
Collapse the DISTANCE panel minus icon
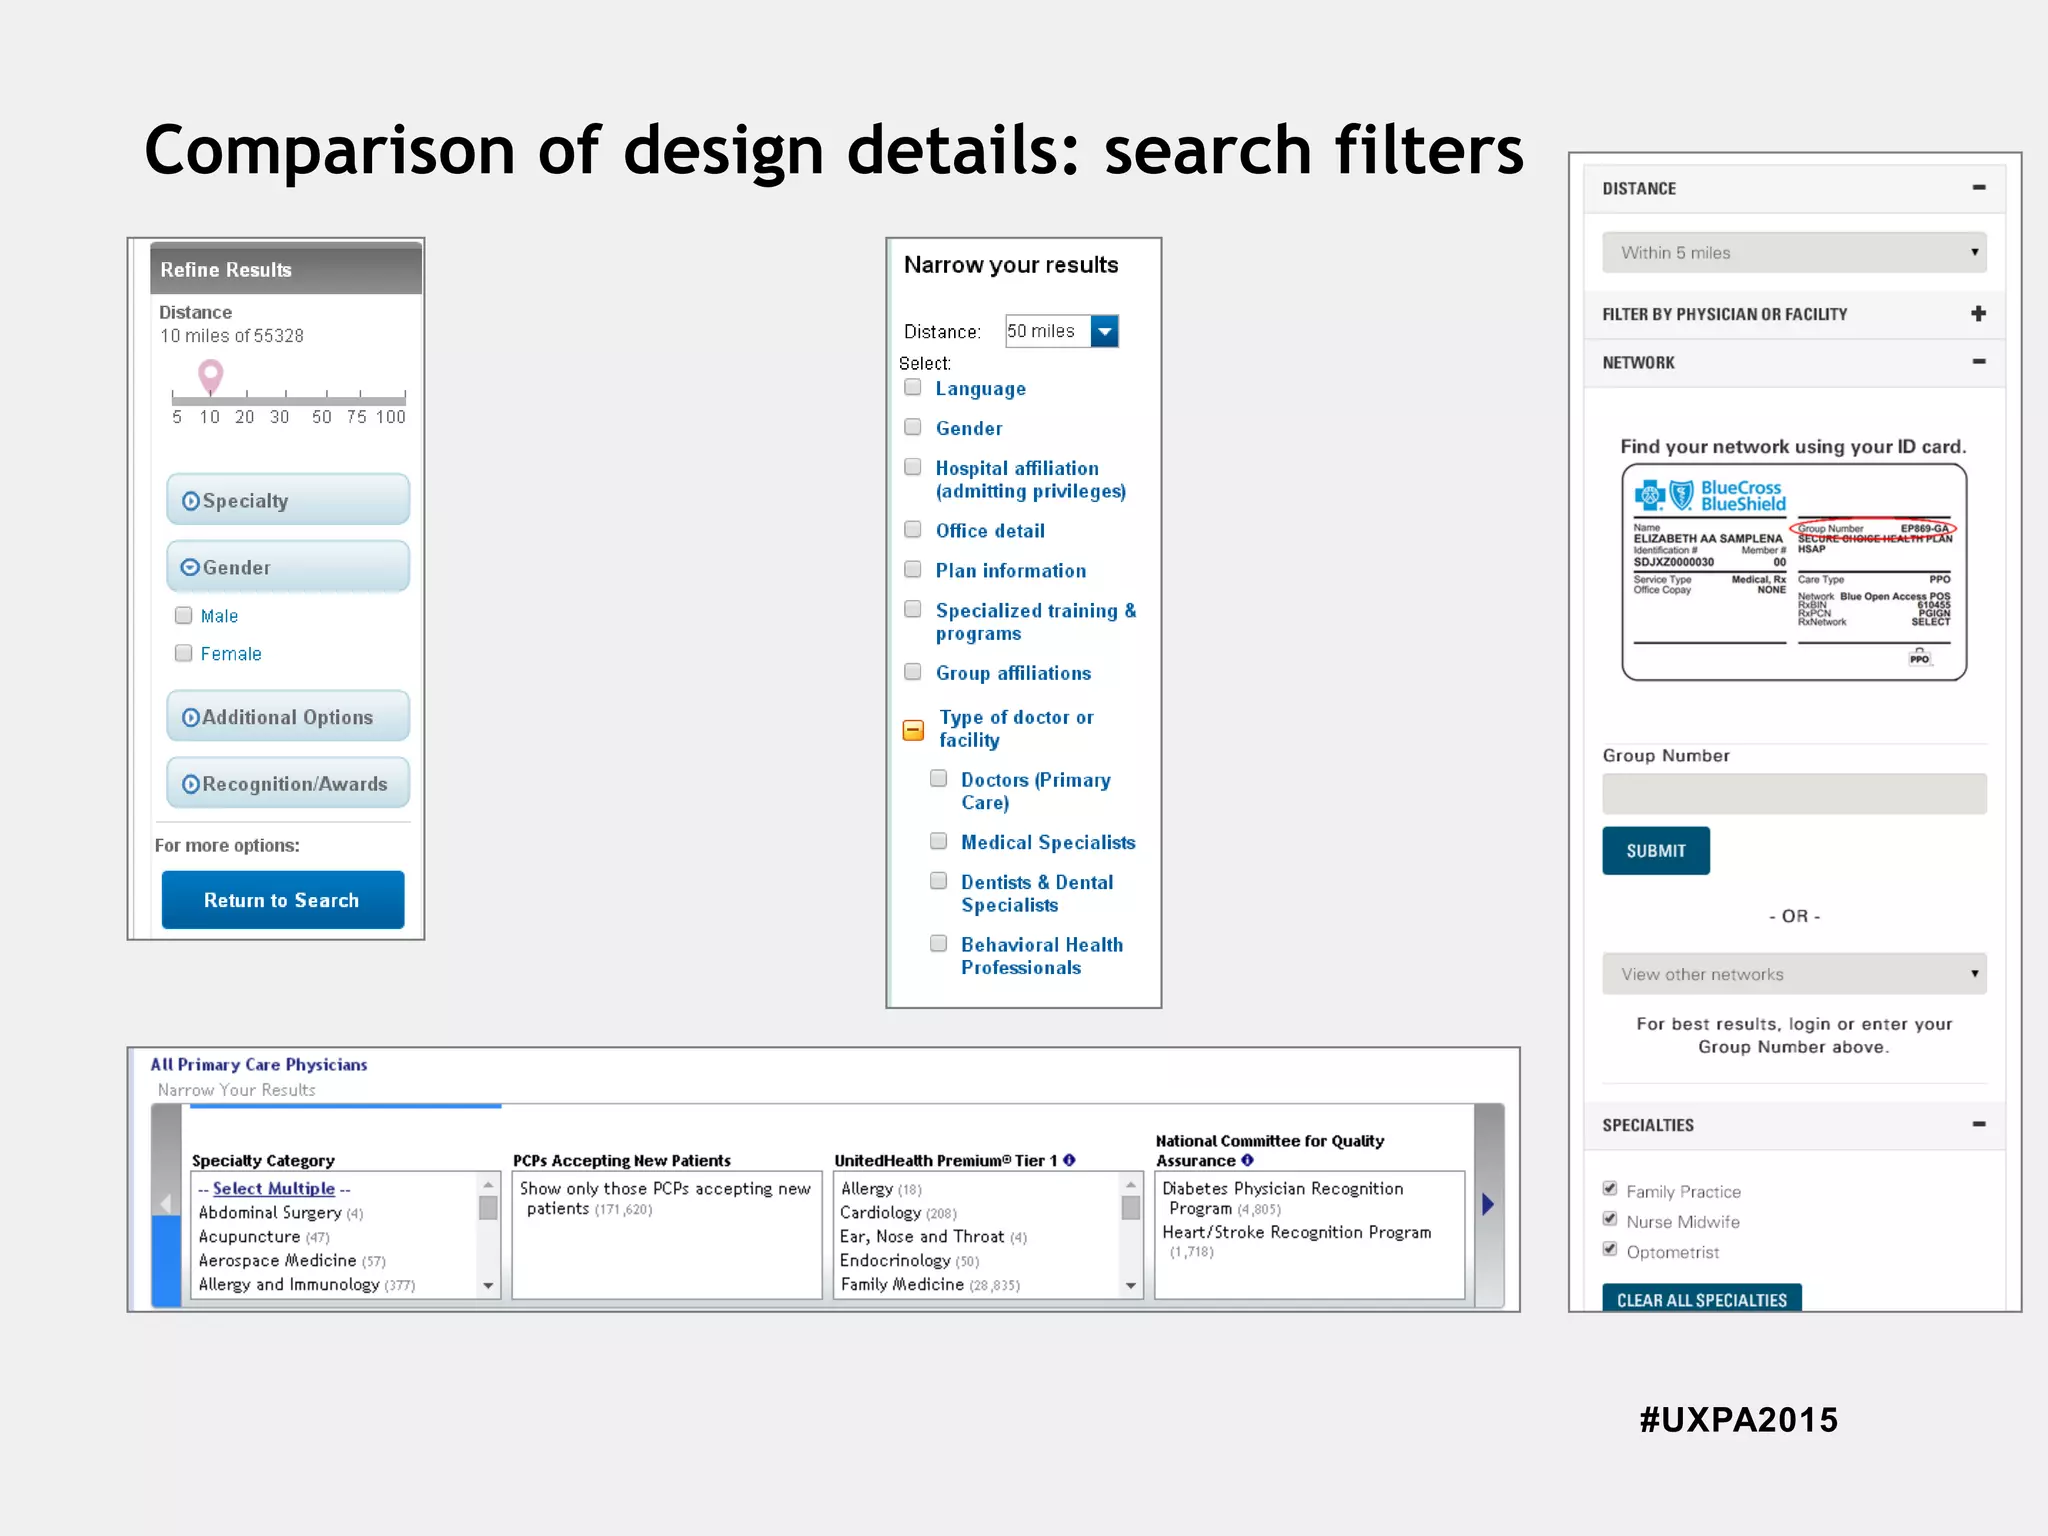(1979, 187)
